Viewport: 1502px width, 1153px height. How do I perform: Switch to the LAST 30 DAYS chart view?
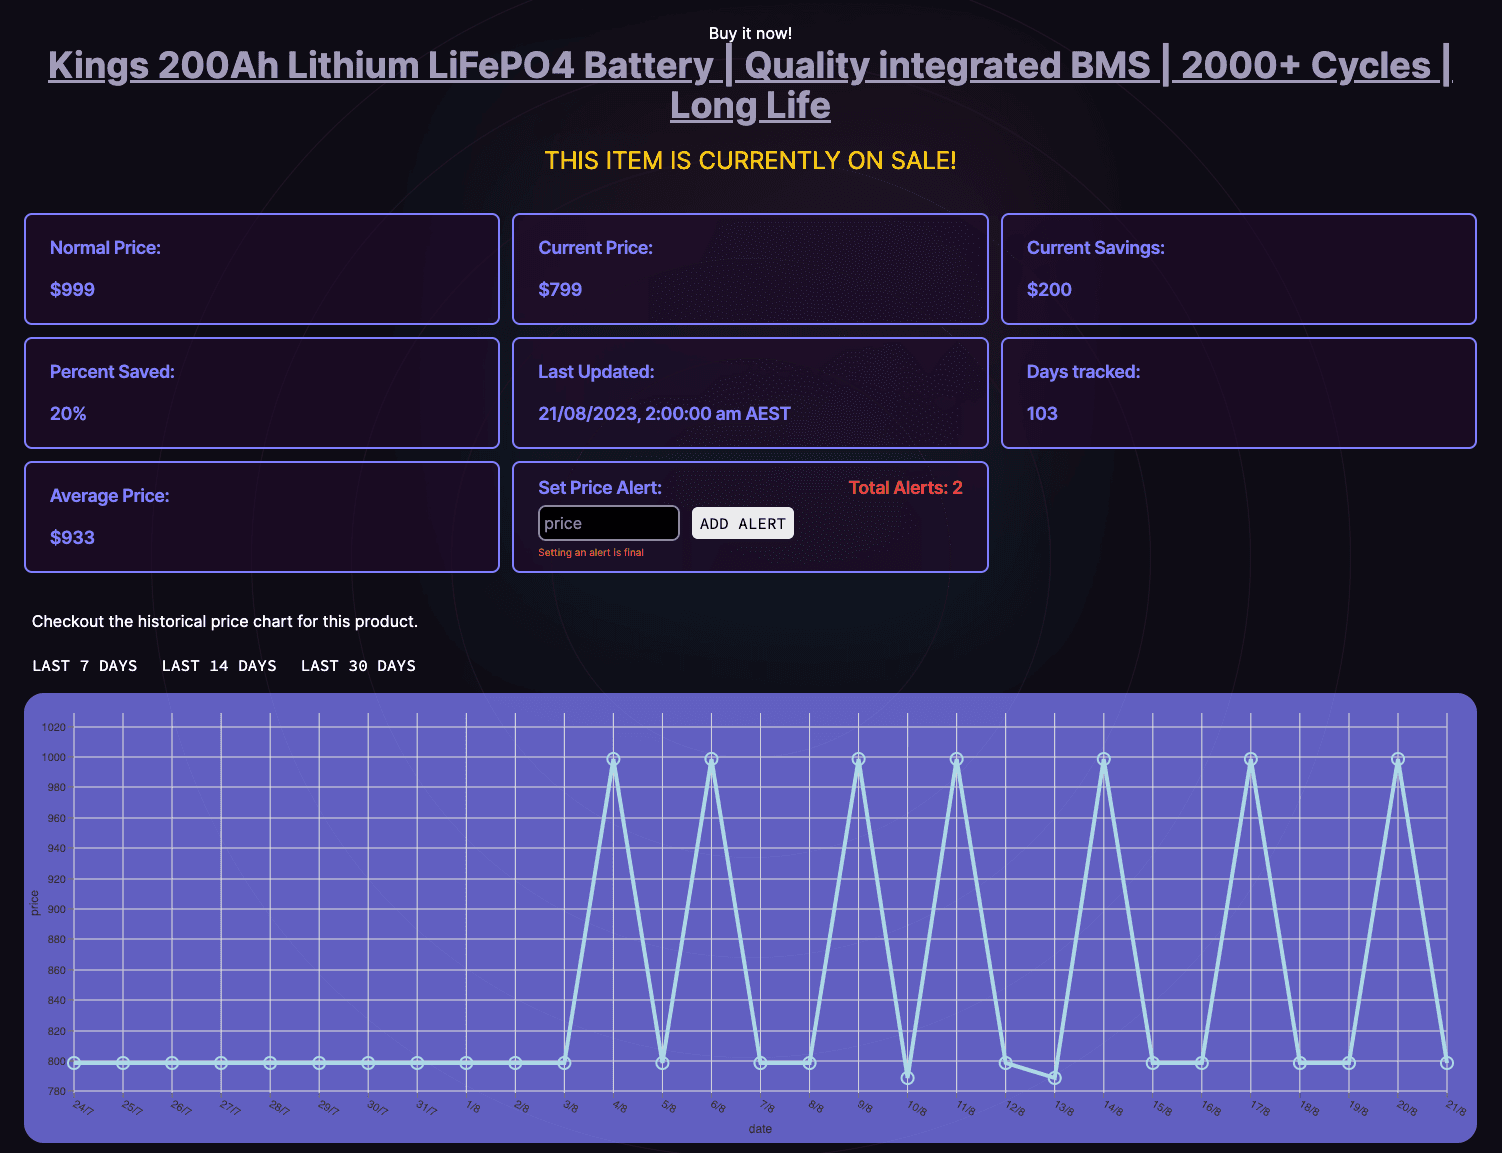tap(358, 665)
